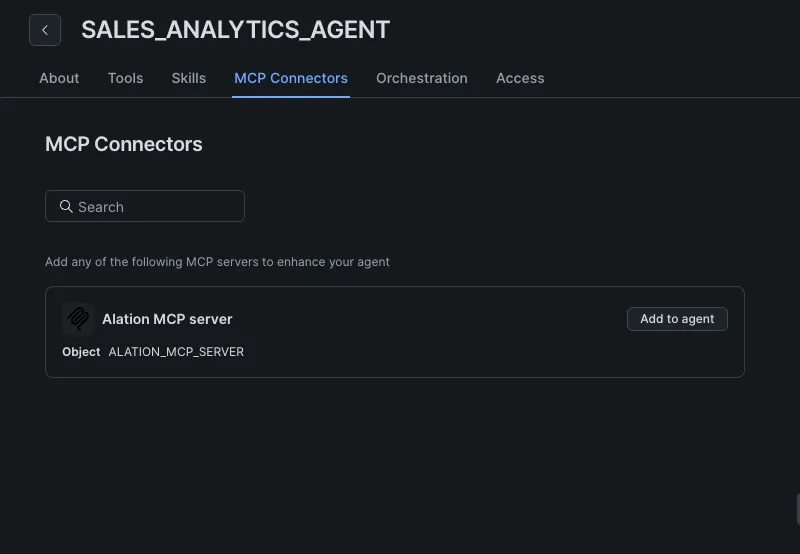800x554 pixels.
Task: Open the Access tab
Action: 520,78
